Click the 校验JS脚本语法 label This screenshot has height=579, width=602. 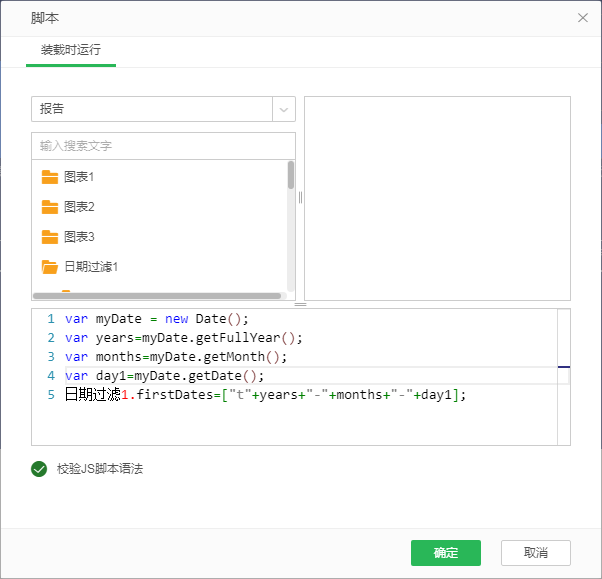click(x=100, y=469)
